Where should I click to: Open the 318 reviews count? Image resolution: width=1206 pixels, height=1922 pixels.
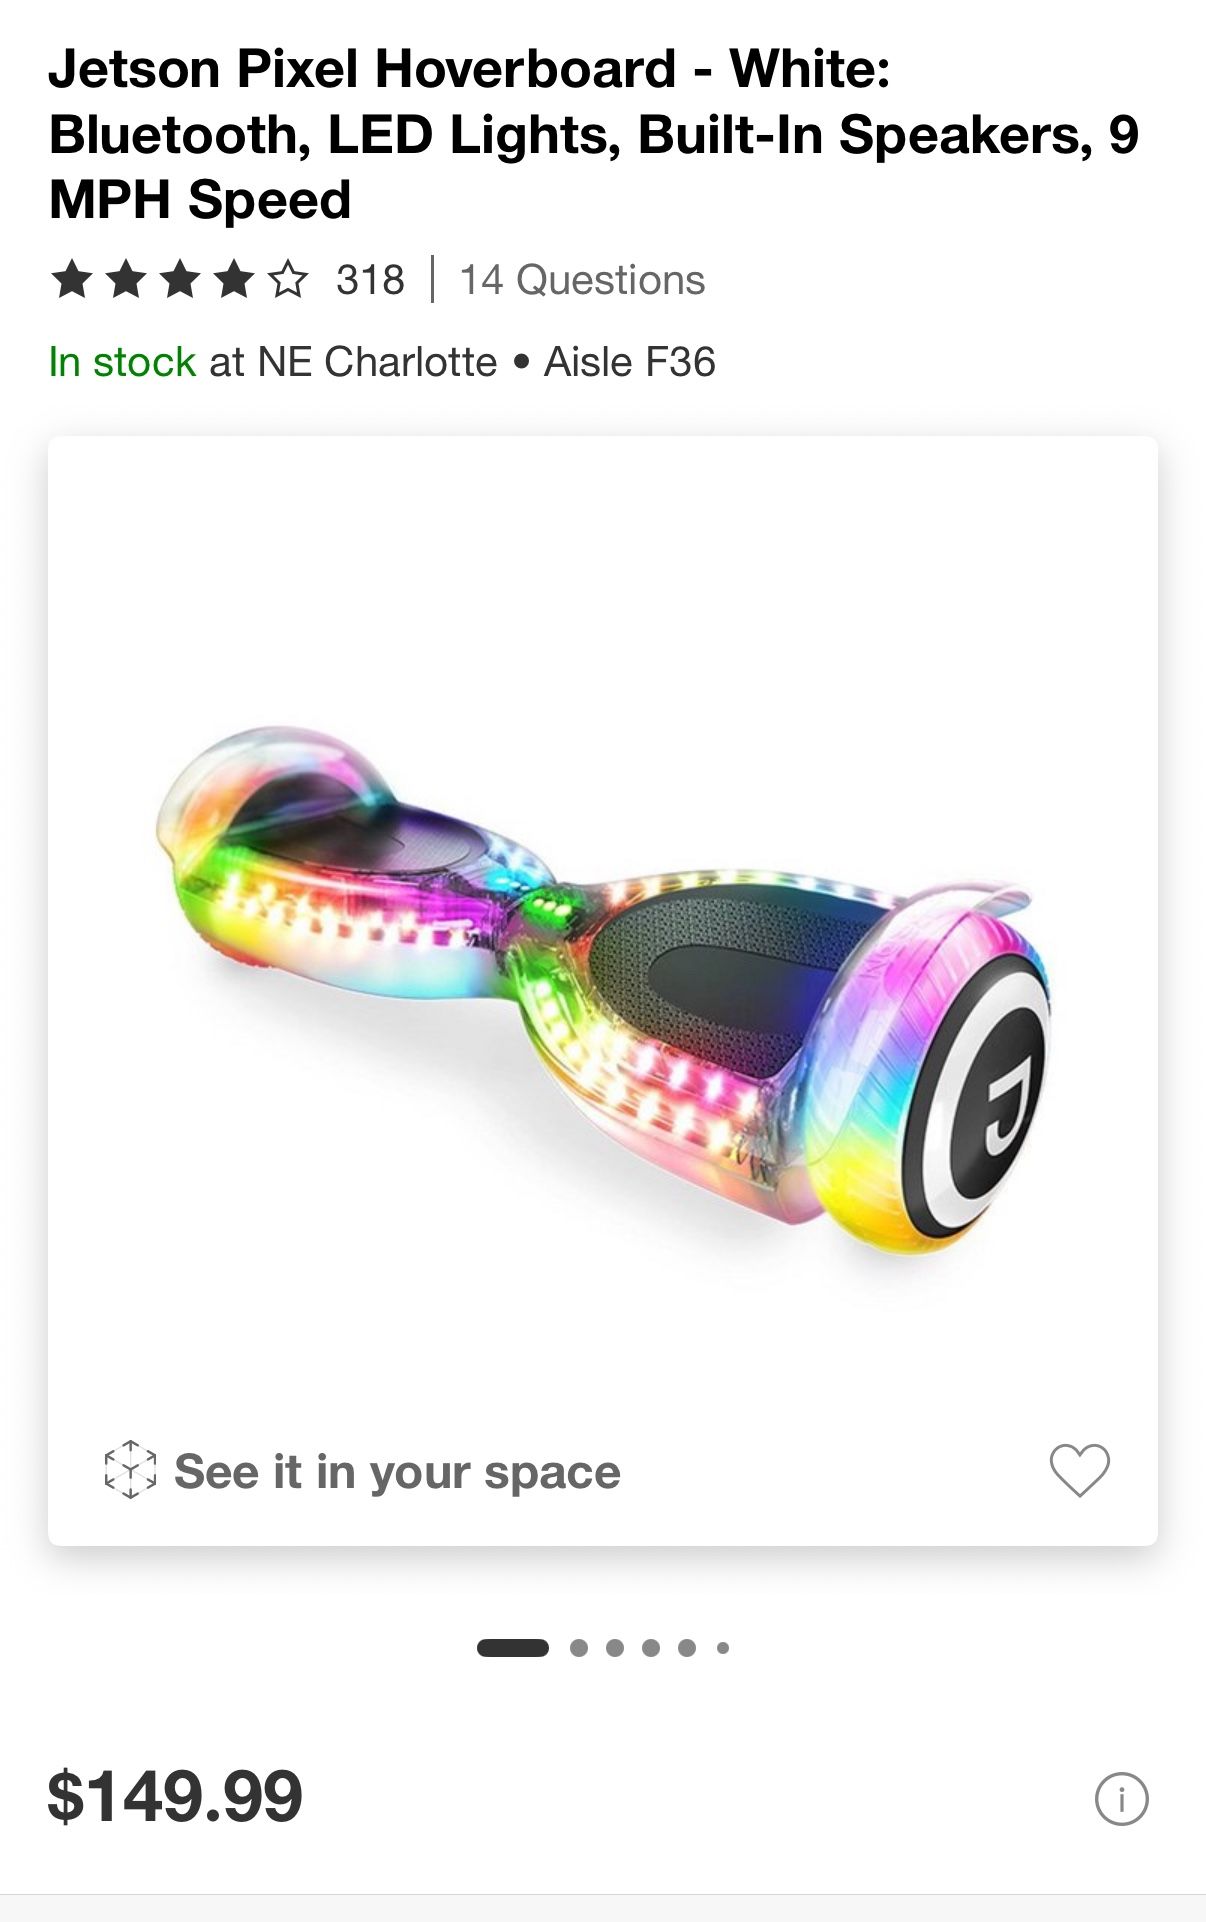[370, 280]
